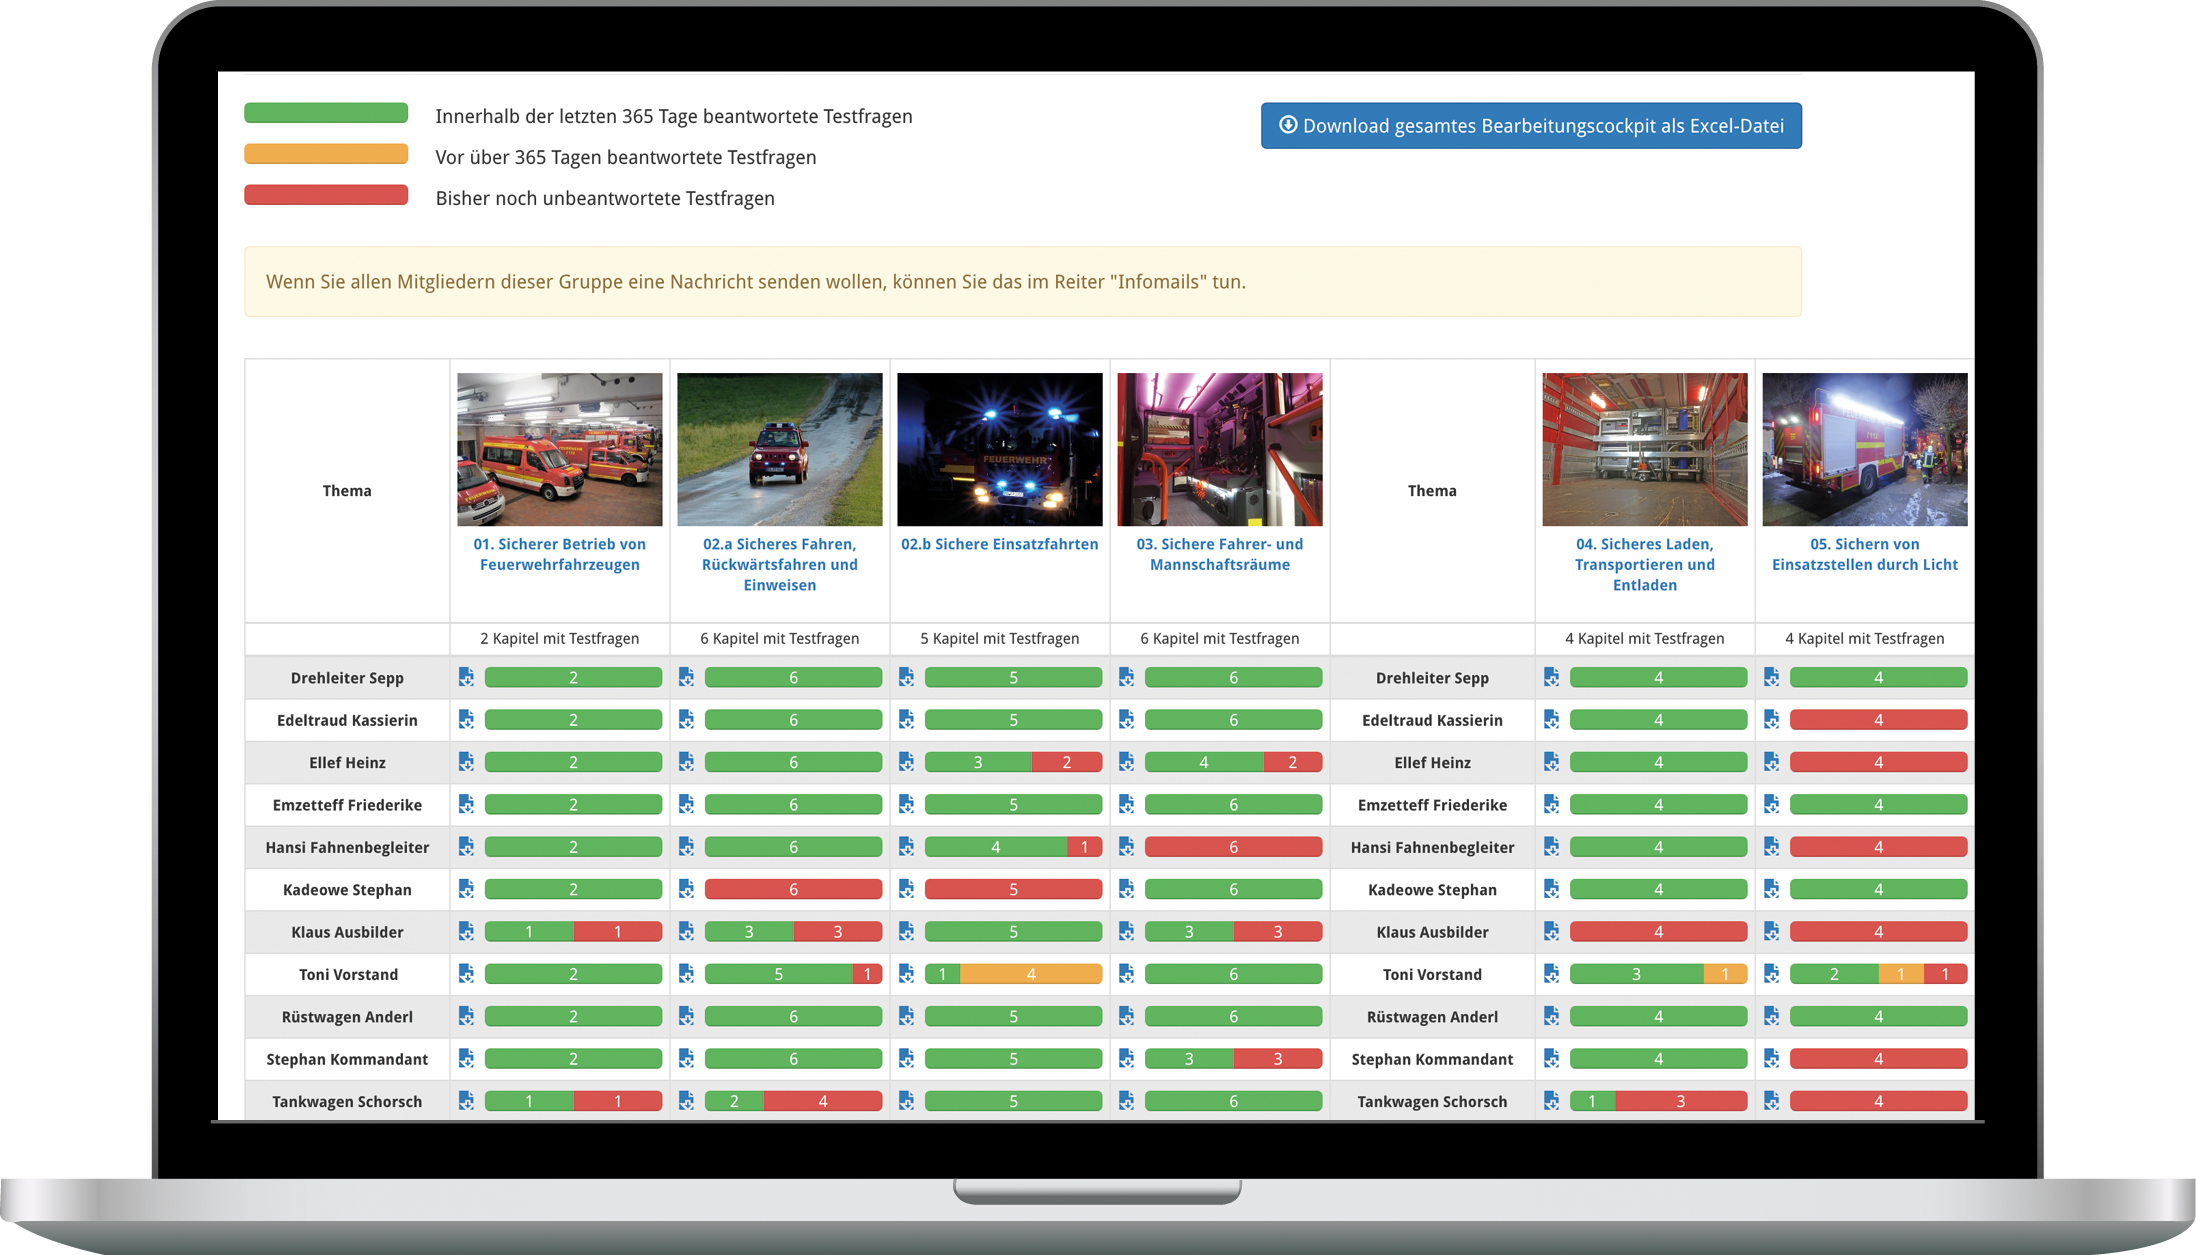Click the red legend color bar
The image size is (2196, 1255).
(x=326, y=195)
